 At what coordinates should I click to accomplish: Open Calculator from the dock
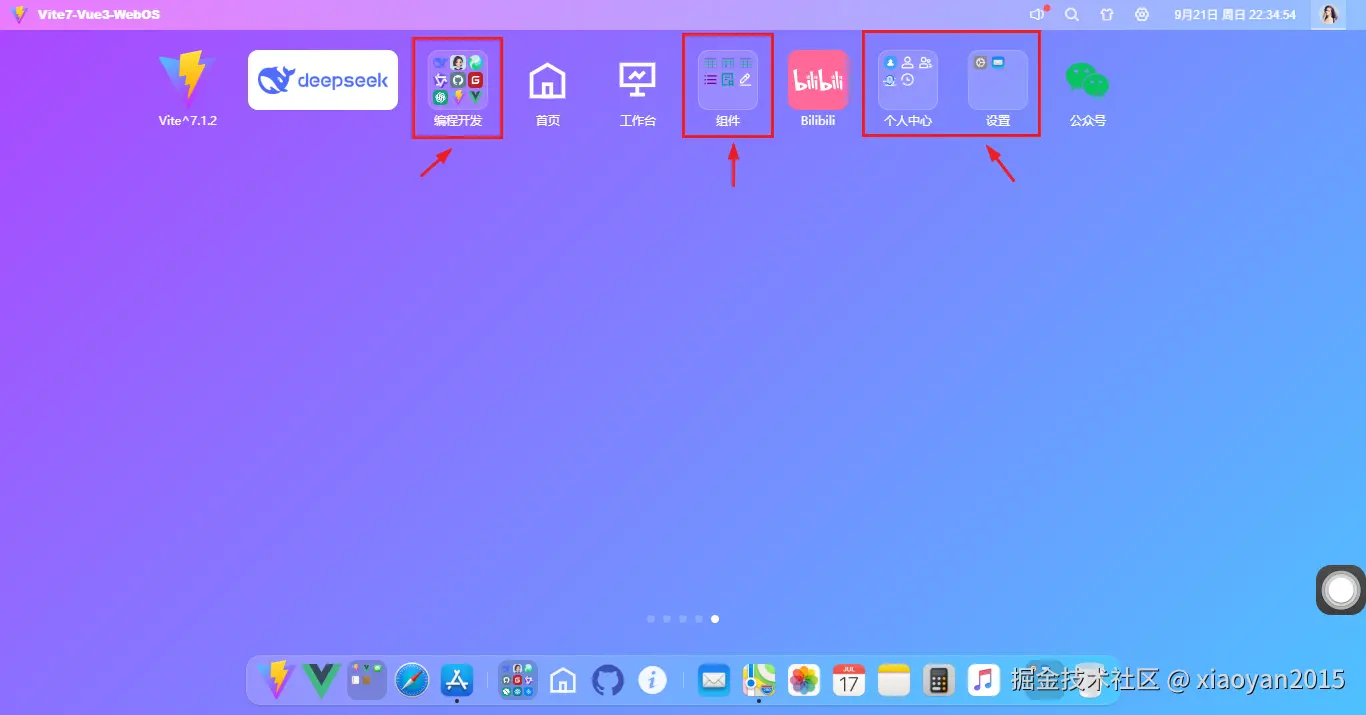[939, 680]
